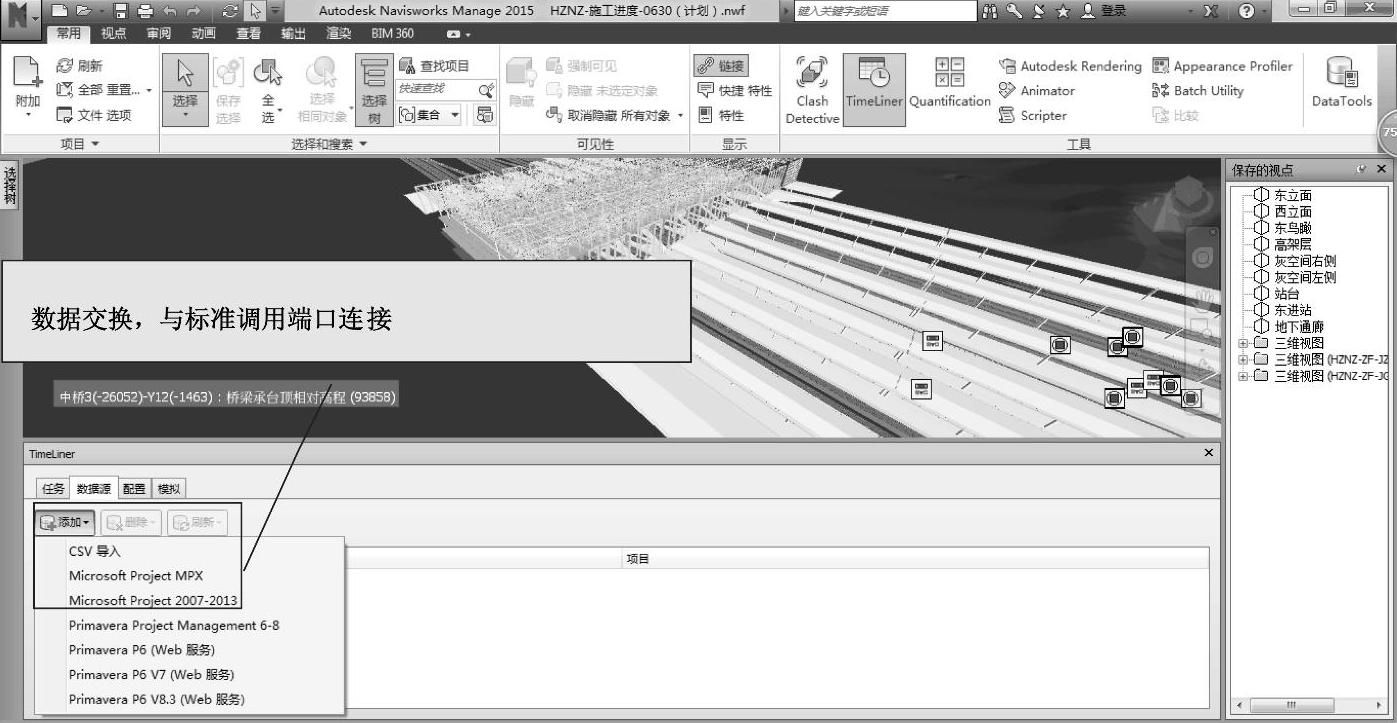Click 登录 sign-in in title bar
This screenshot has width=1397, height=723.
pyautogui.click(x=1104, y=11)
